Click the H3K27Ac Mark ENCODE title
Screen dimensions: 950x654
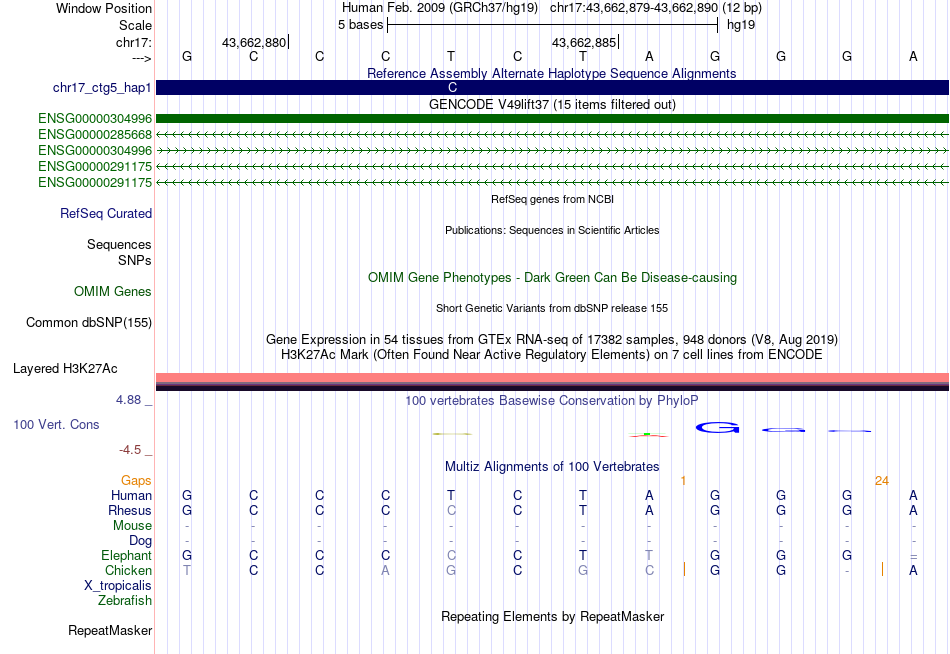[552, 355]
